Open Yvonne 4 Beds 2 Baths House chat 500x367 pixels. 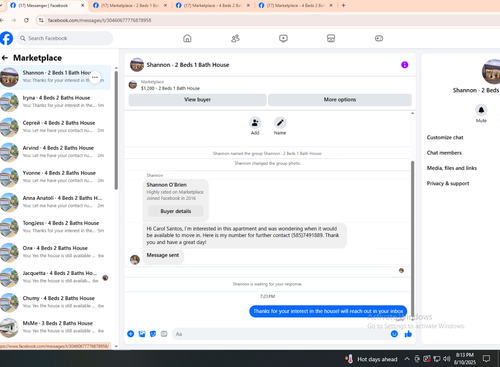55,177
